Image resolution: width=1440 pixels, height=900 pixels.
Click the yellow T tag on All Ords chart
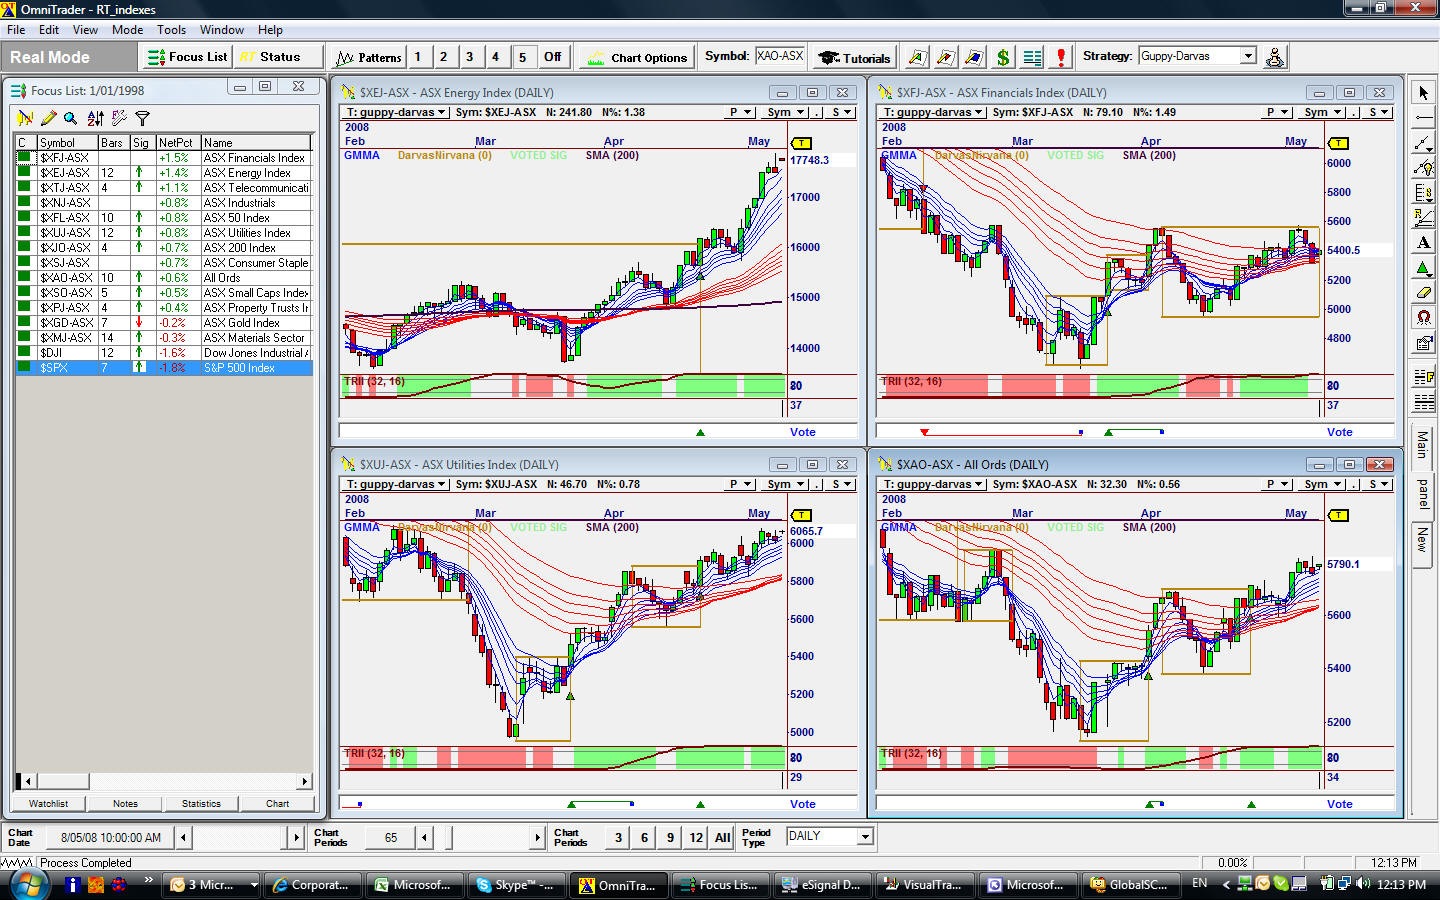[1339, 515]
